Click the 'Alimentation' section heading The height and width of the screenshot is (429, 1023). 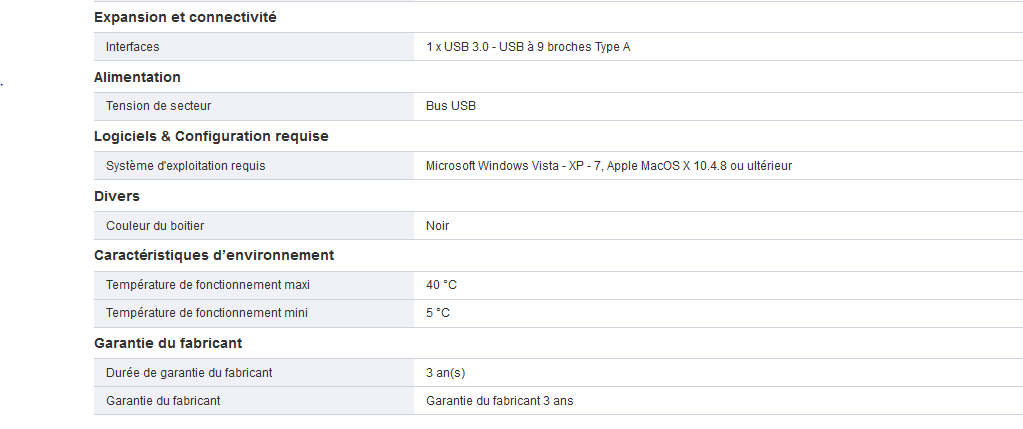(137, 77)
